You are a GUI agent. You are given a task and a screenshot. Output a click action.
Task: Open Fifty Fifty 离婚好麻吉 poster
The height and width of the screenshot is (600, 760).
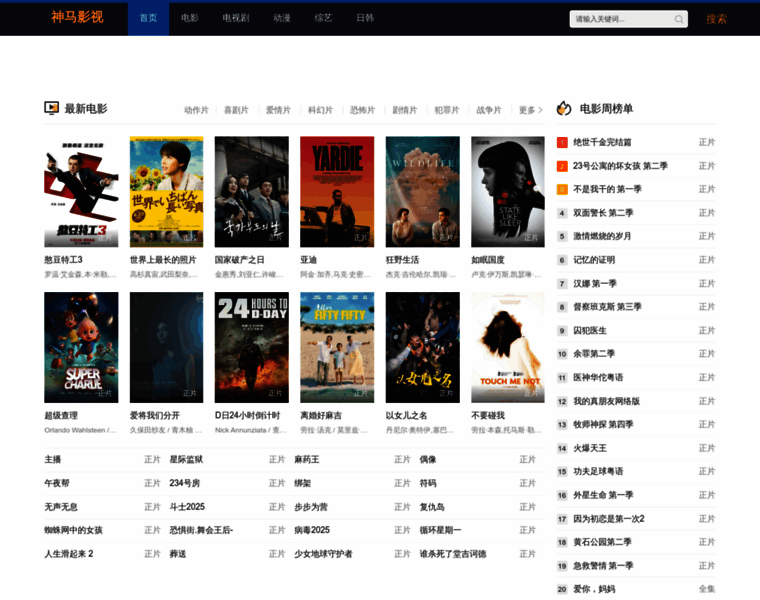[337, 347]
